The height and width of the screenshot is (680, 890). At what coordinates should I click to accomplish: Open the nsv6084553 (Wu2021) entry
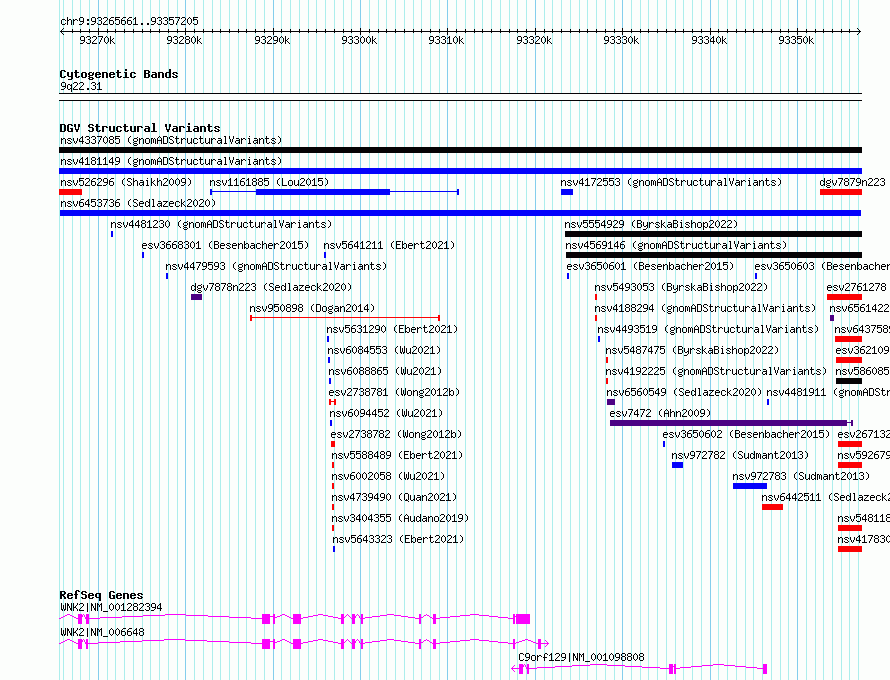coord(384,350)
